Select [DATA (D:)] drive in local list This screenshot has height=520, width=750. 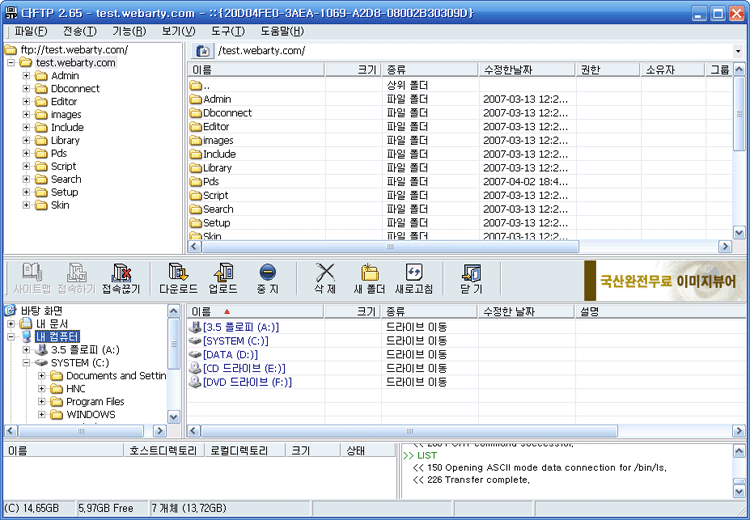pyautogui.click(x=231, y=355)
